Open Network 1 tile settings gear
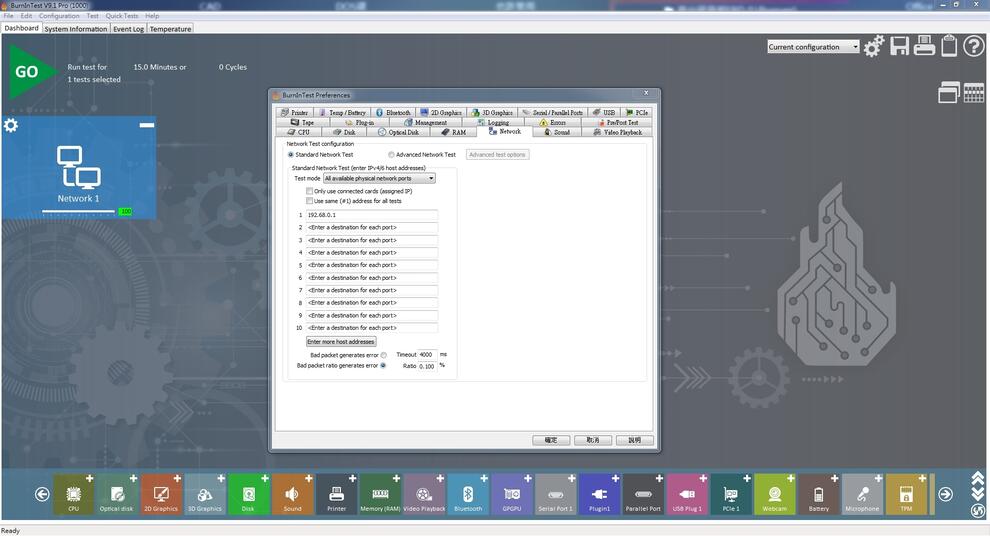 pos(11,125)
